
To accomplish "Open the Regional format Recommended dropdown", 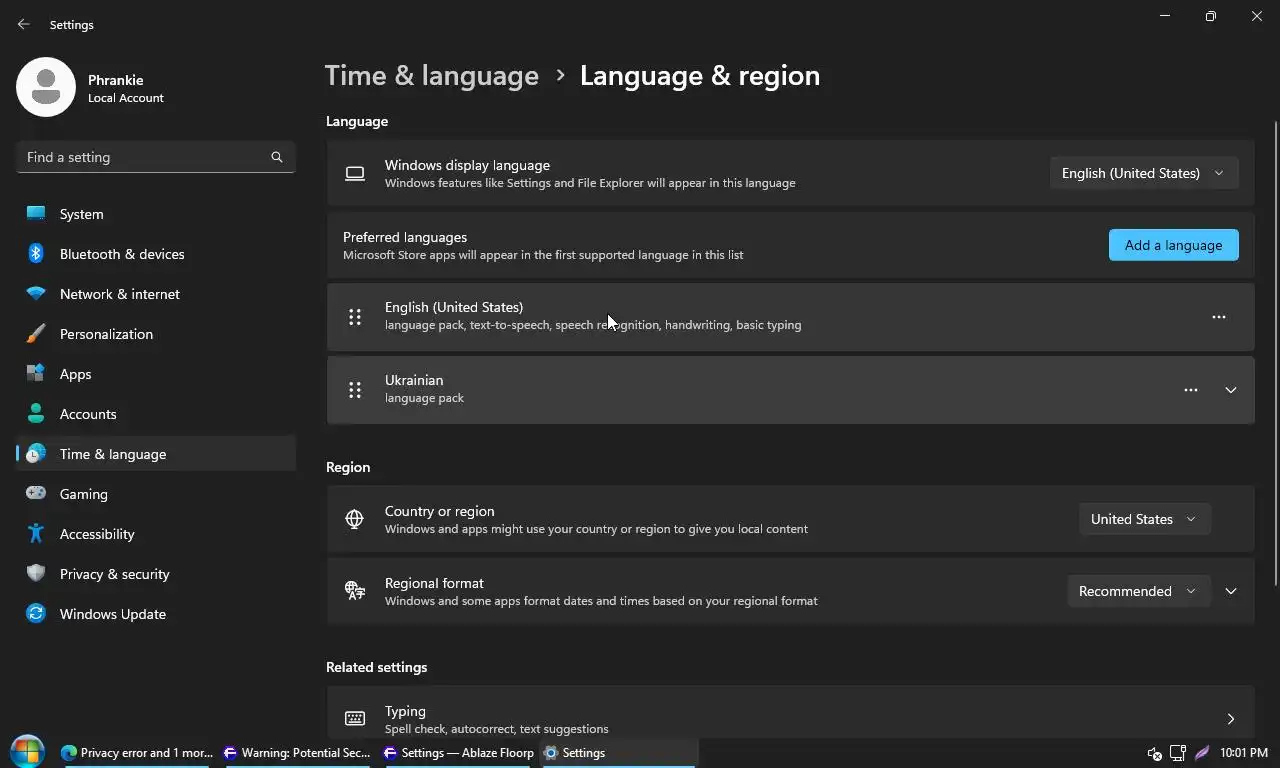I will 1137,591.
